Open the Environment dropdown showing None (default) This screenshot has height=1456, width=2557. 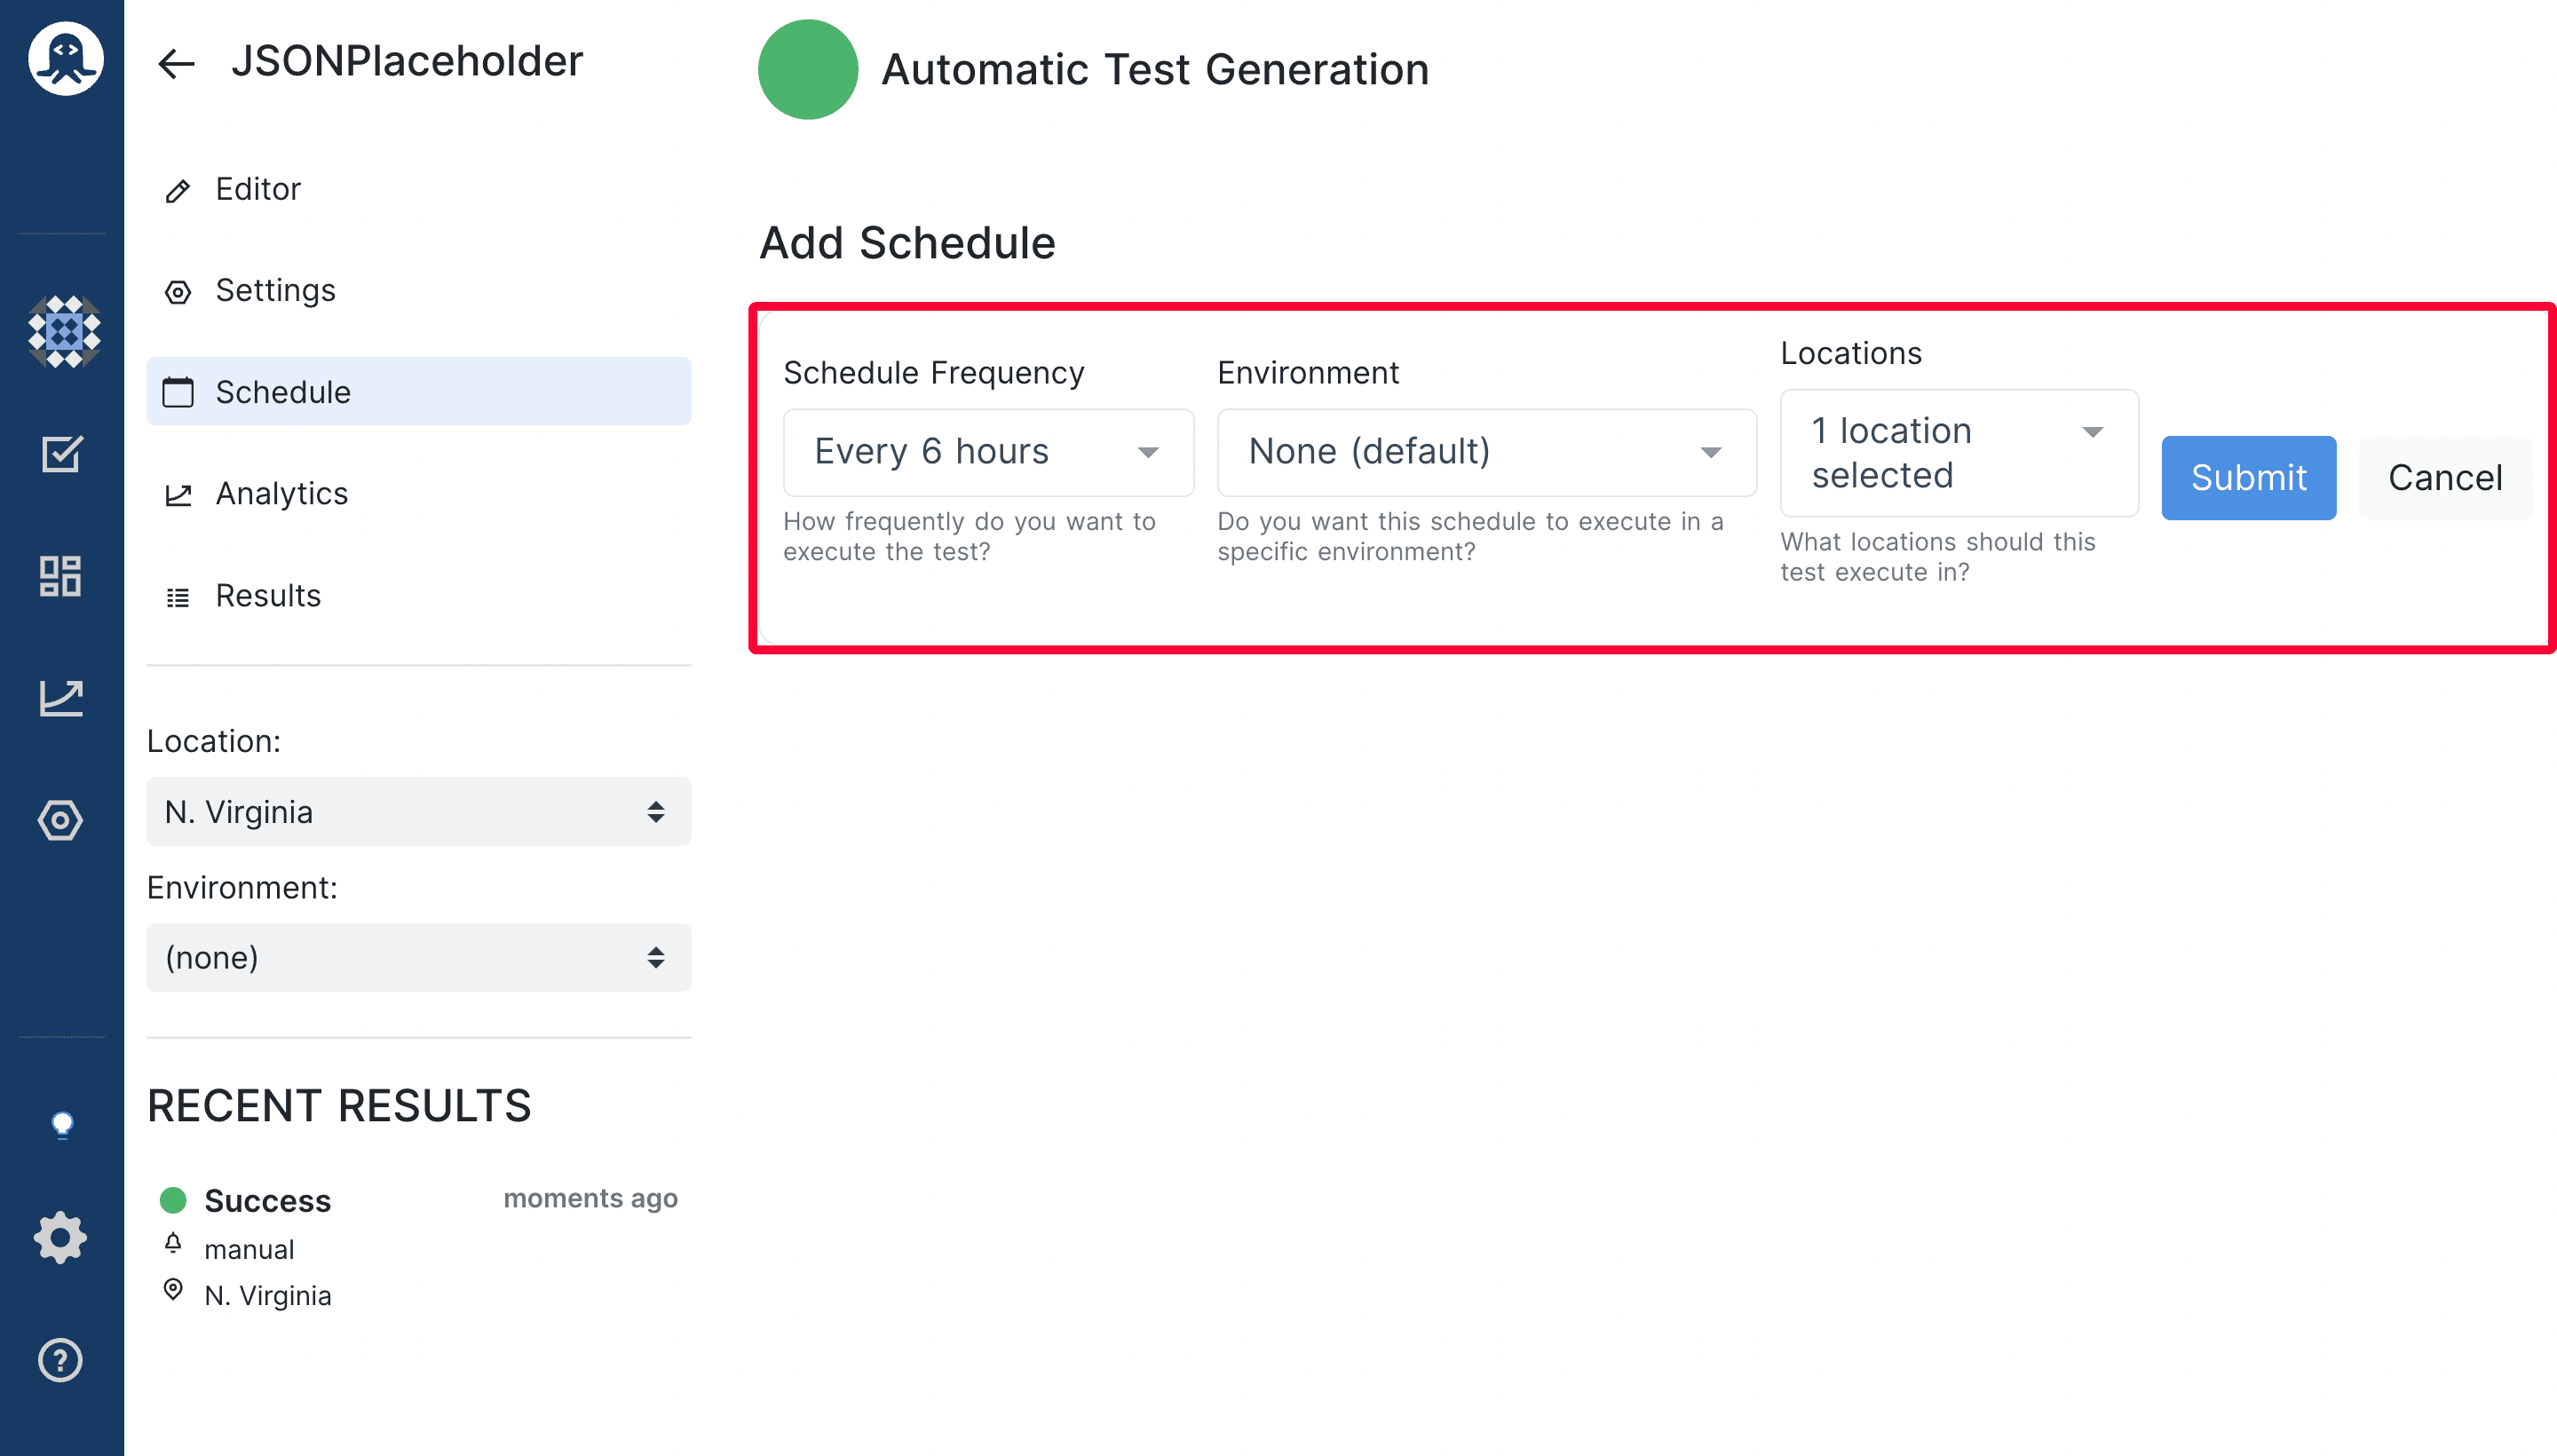pyautogui.click(x=1486, y=451)
